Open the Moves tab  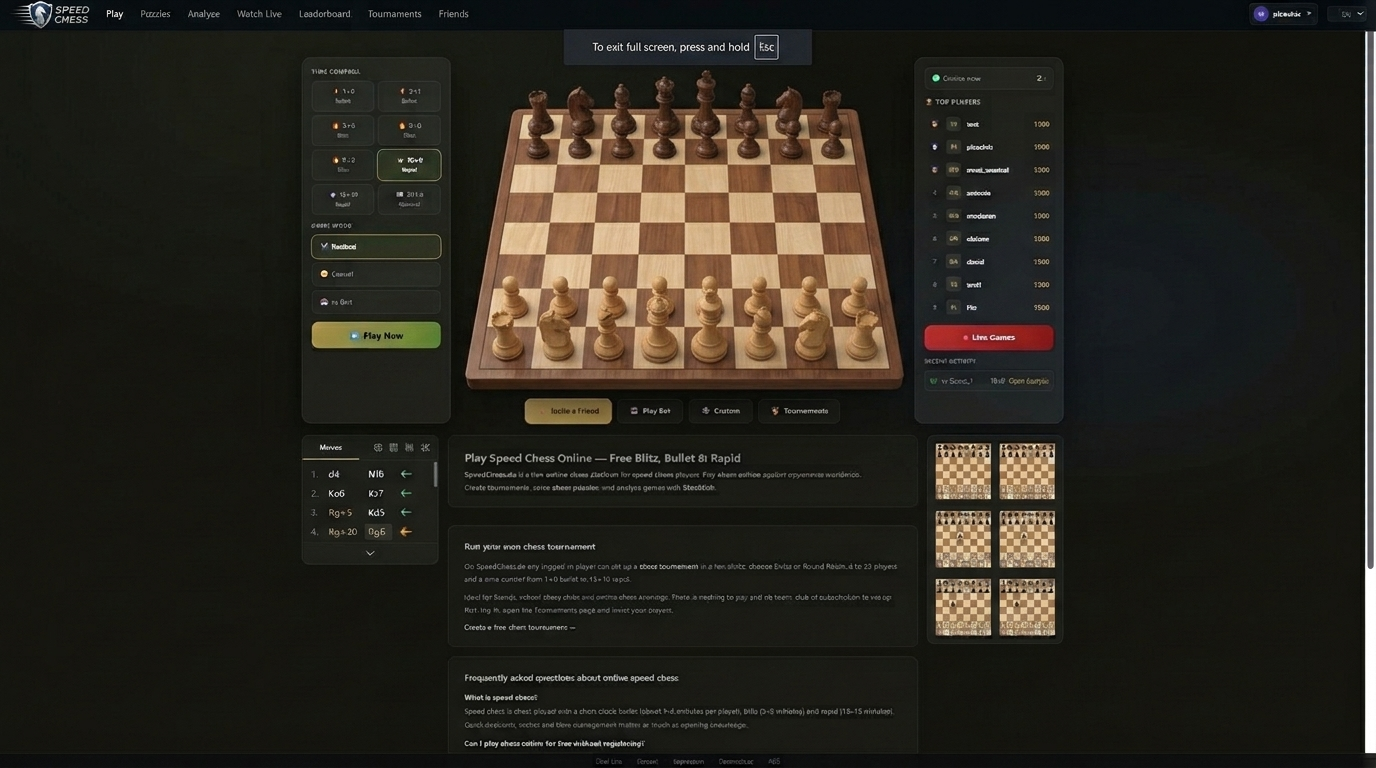coord(331,447)
